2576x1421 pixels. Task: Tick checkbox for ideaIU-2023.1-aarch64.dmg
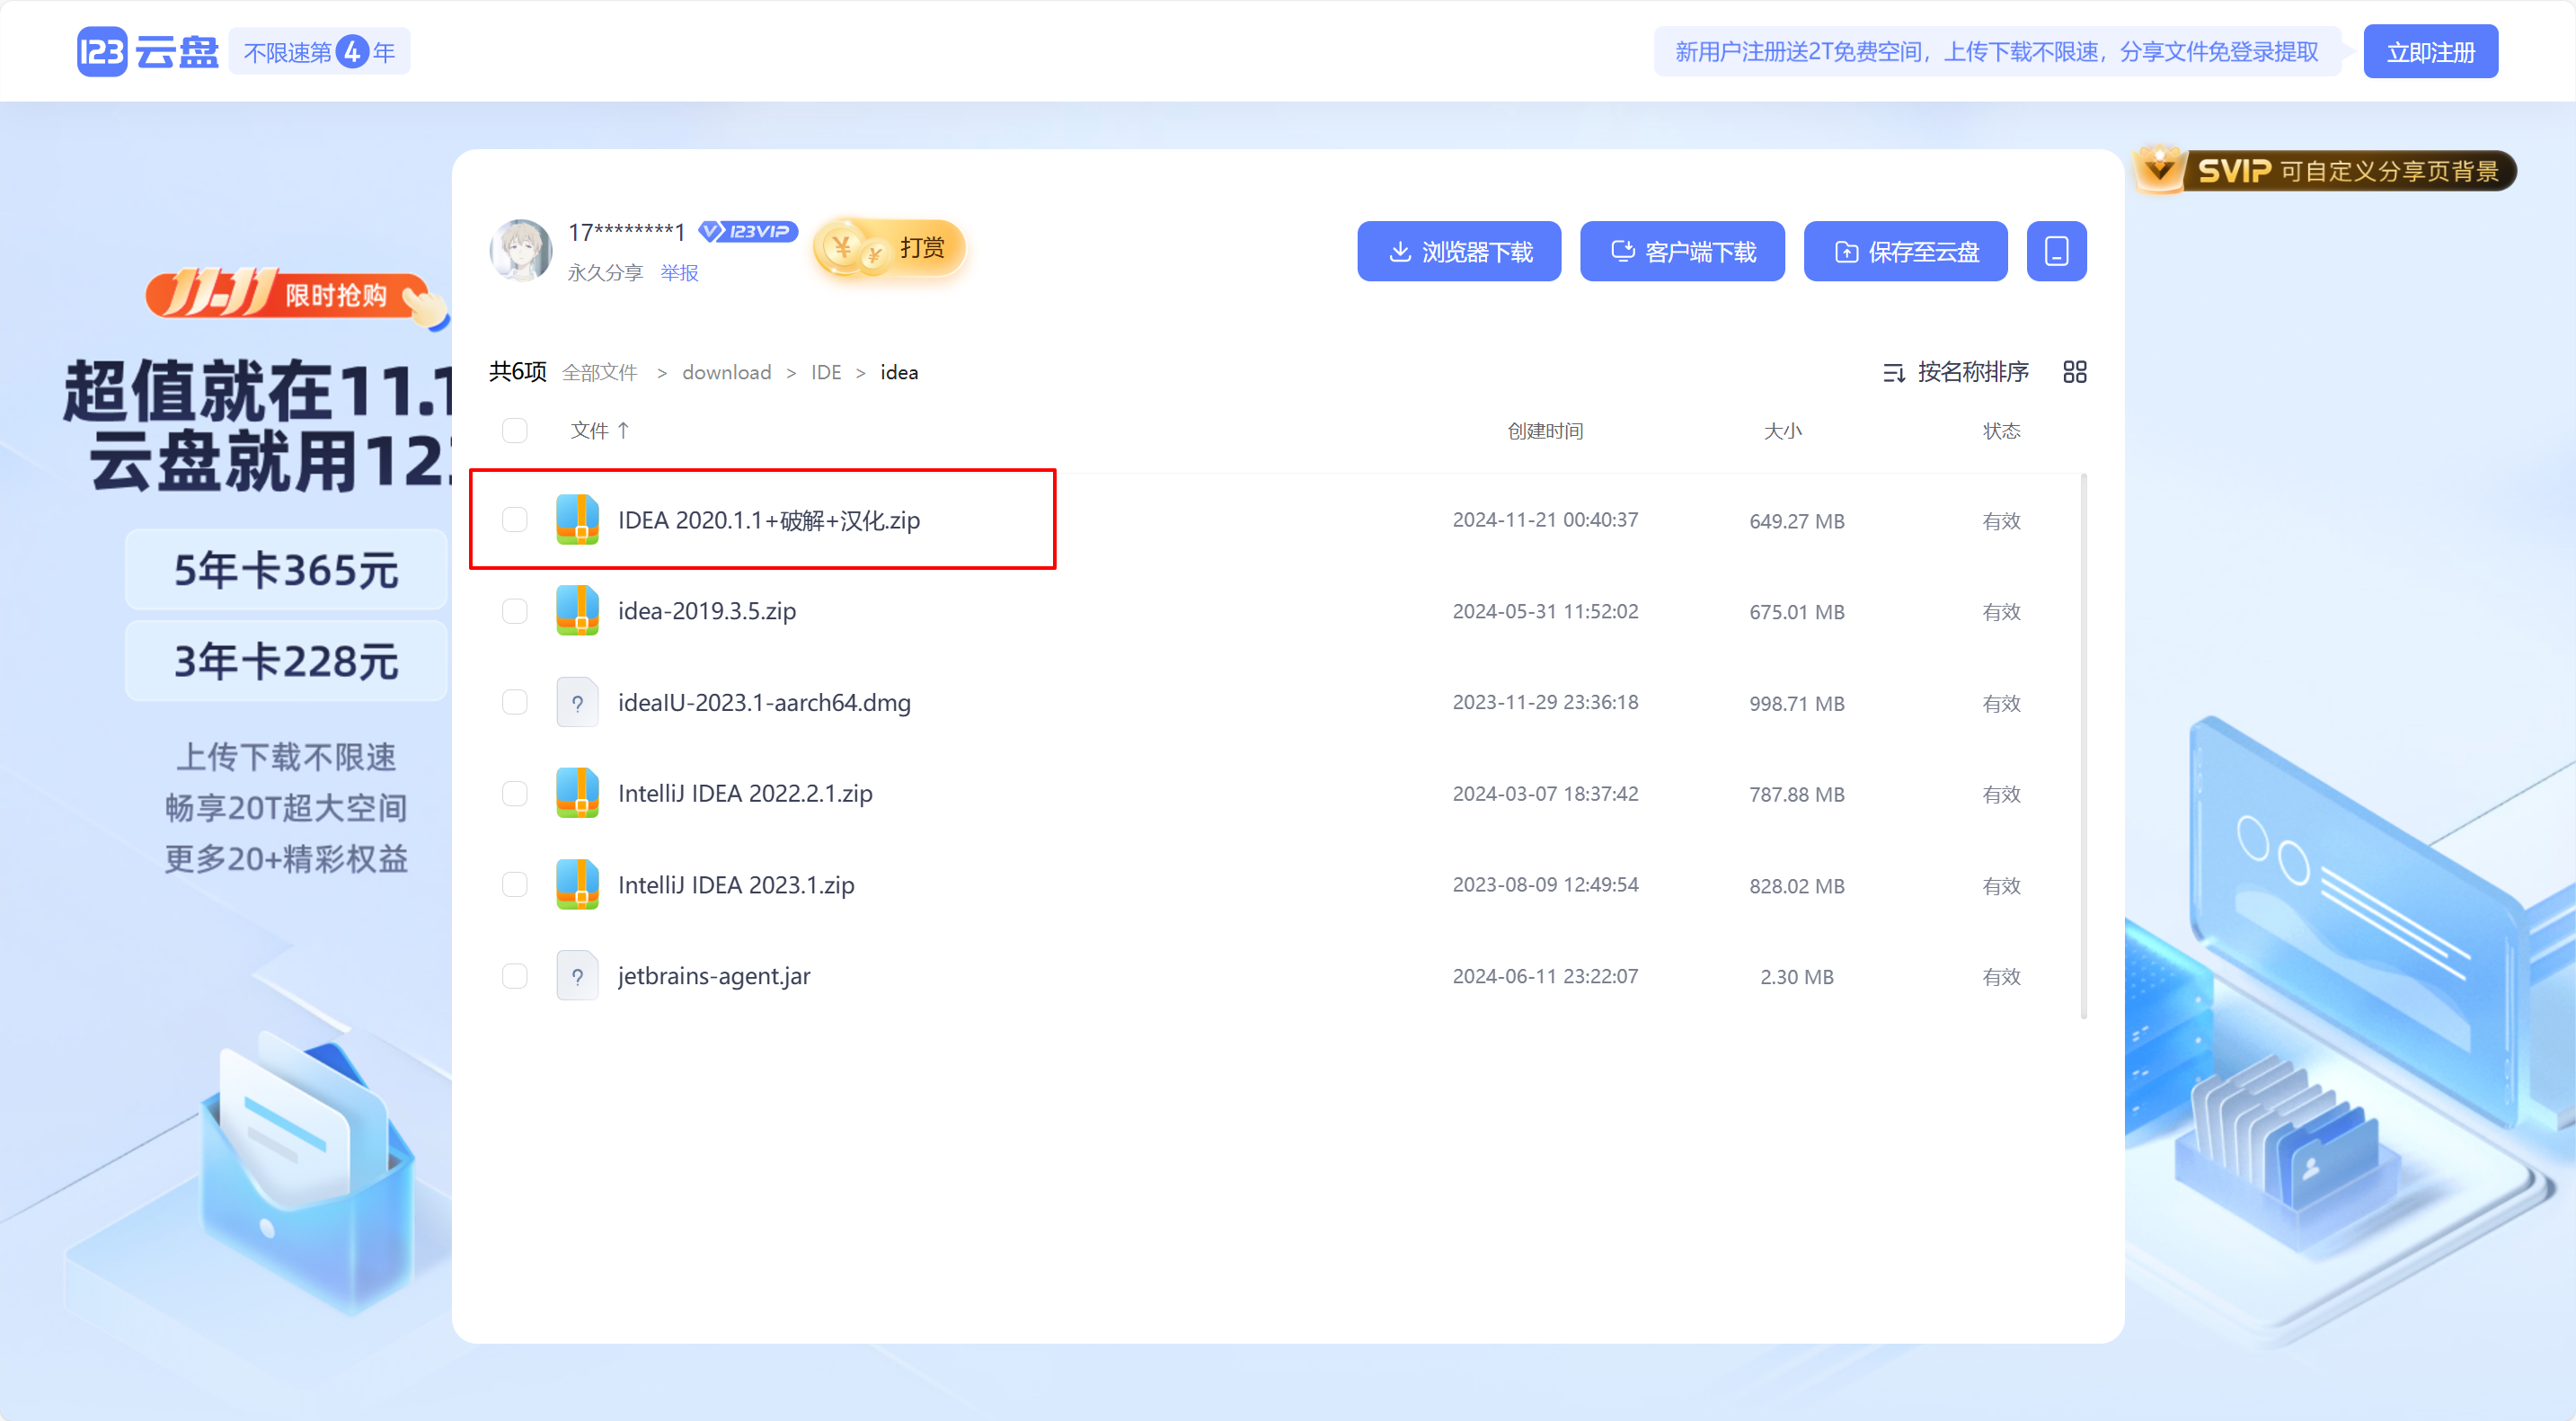[x=515, y=703]
